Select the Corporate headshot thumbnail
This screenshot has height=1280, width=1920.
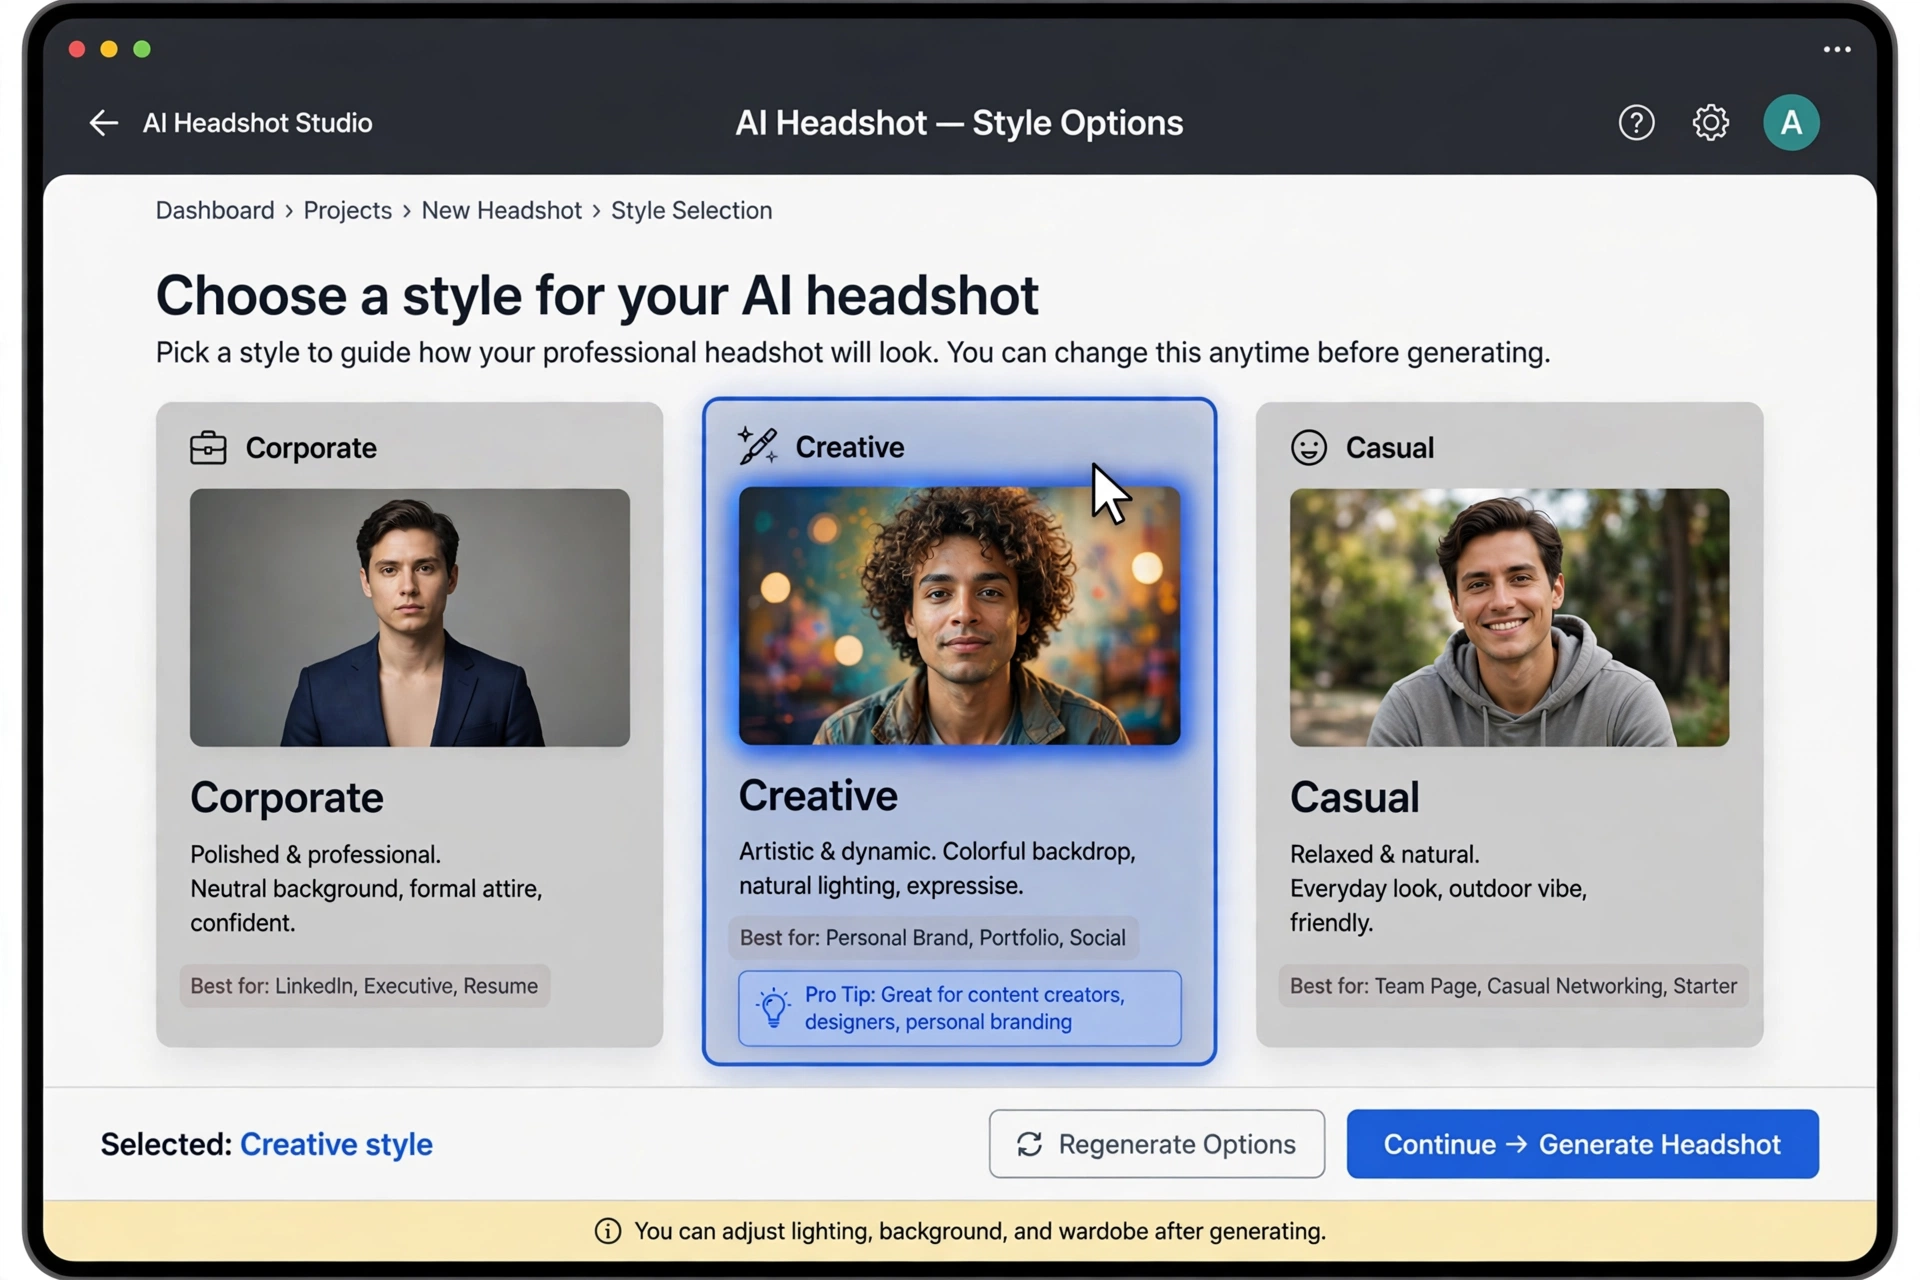(x=410, y=617)
